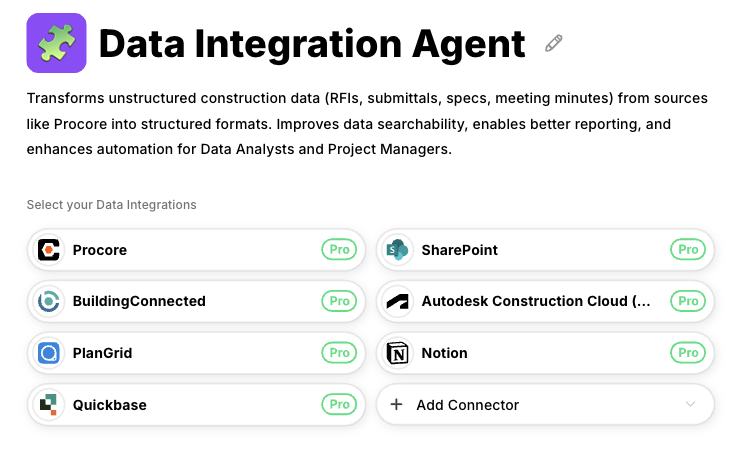
Task: Click the Procore logo icon
Action: tap(49, 250)
